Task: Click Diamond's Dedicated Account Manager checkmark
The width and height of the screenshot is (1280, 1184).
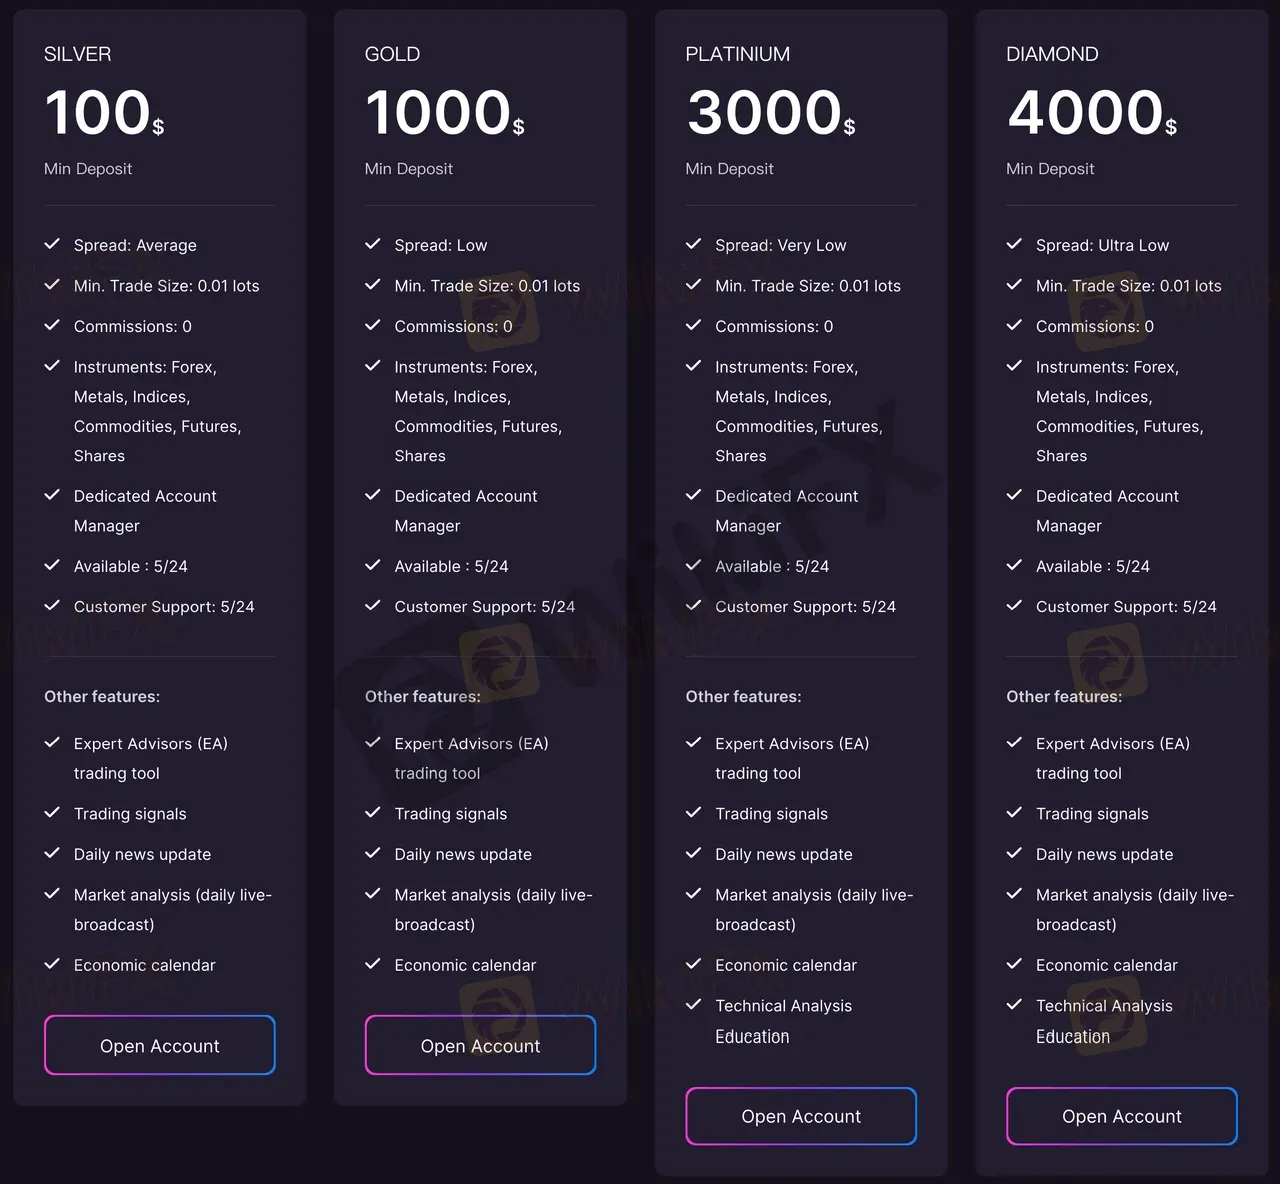Action: pos(1014,495)
